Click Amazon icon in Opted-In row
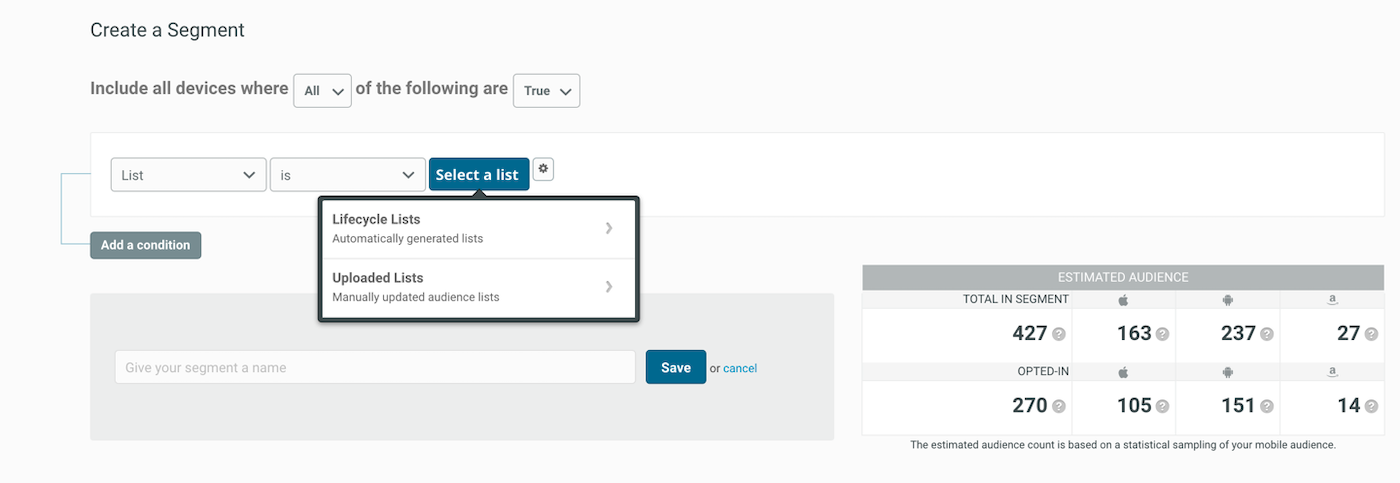The height and width of the screenshot is (483, 1400). (x=1333, y=371)
